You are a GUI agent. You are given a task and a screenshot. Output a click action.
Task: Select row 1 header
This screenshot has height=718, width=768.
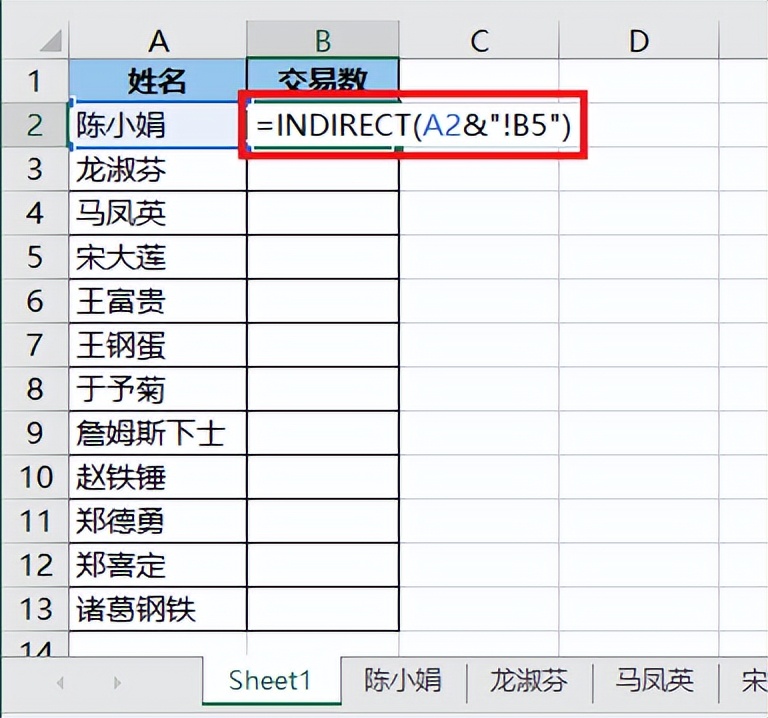click(x=34, y=81)
